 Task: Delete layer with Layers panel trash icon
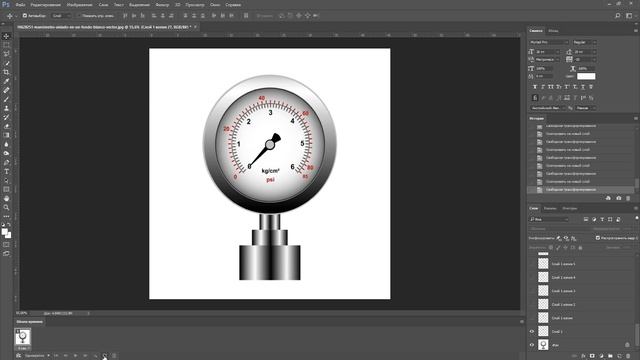point(628,356)
